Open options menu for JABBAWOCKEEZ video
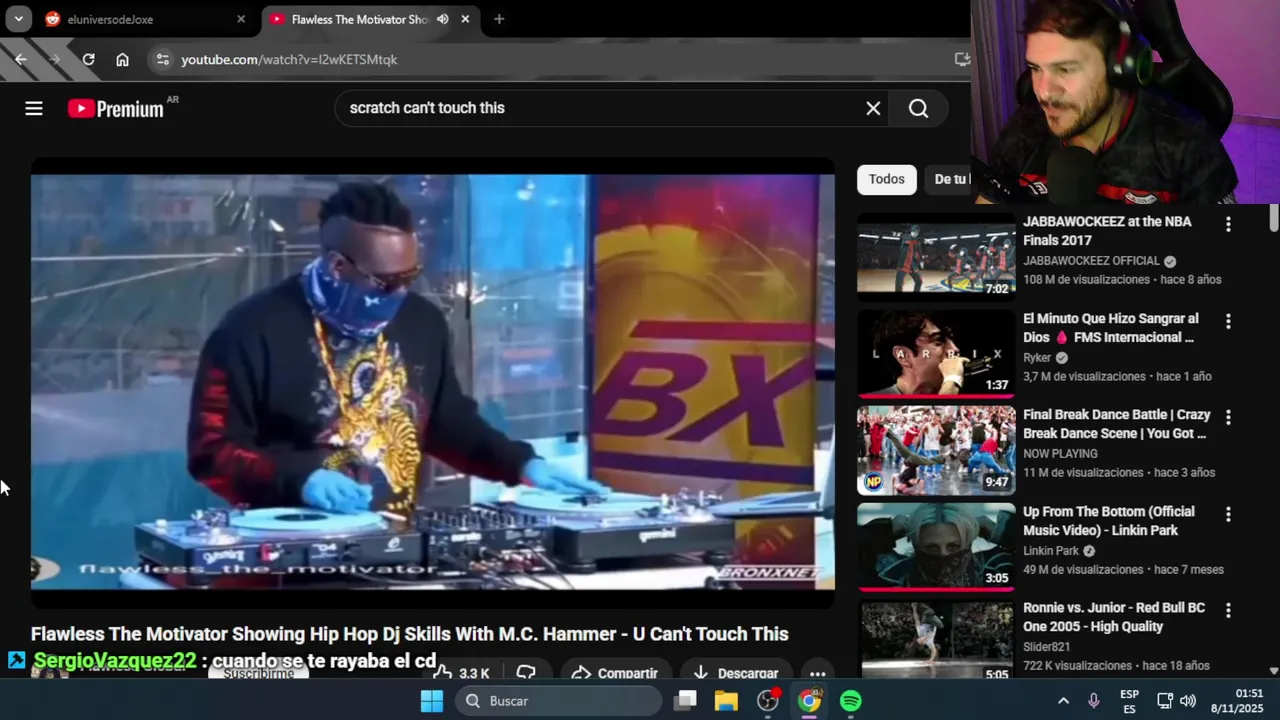This screenshot has width=1280, height=720. tap(1228, 224)
